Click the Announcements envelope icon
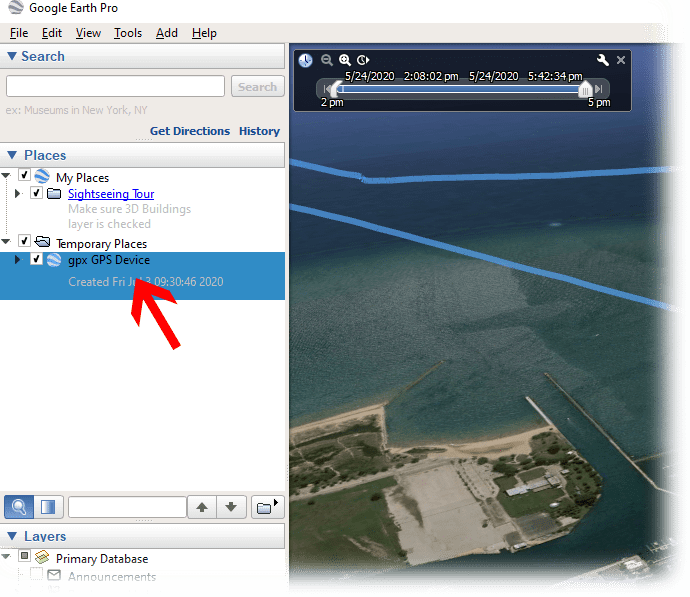690x597 pixels. click(54, 575)
